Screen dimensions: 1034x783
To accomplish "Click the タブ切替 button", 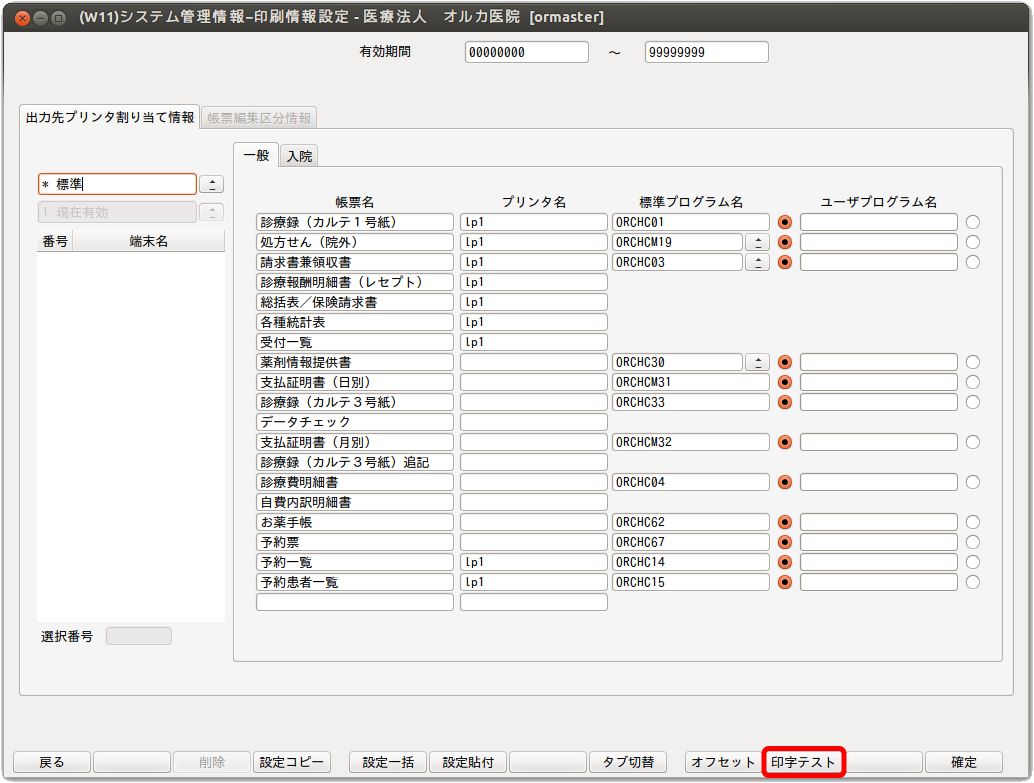I will (x=628, y=762).
